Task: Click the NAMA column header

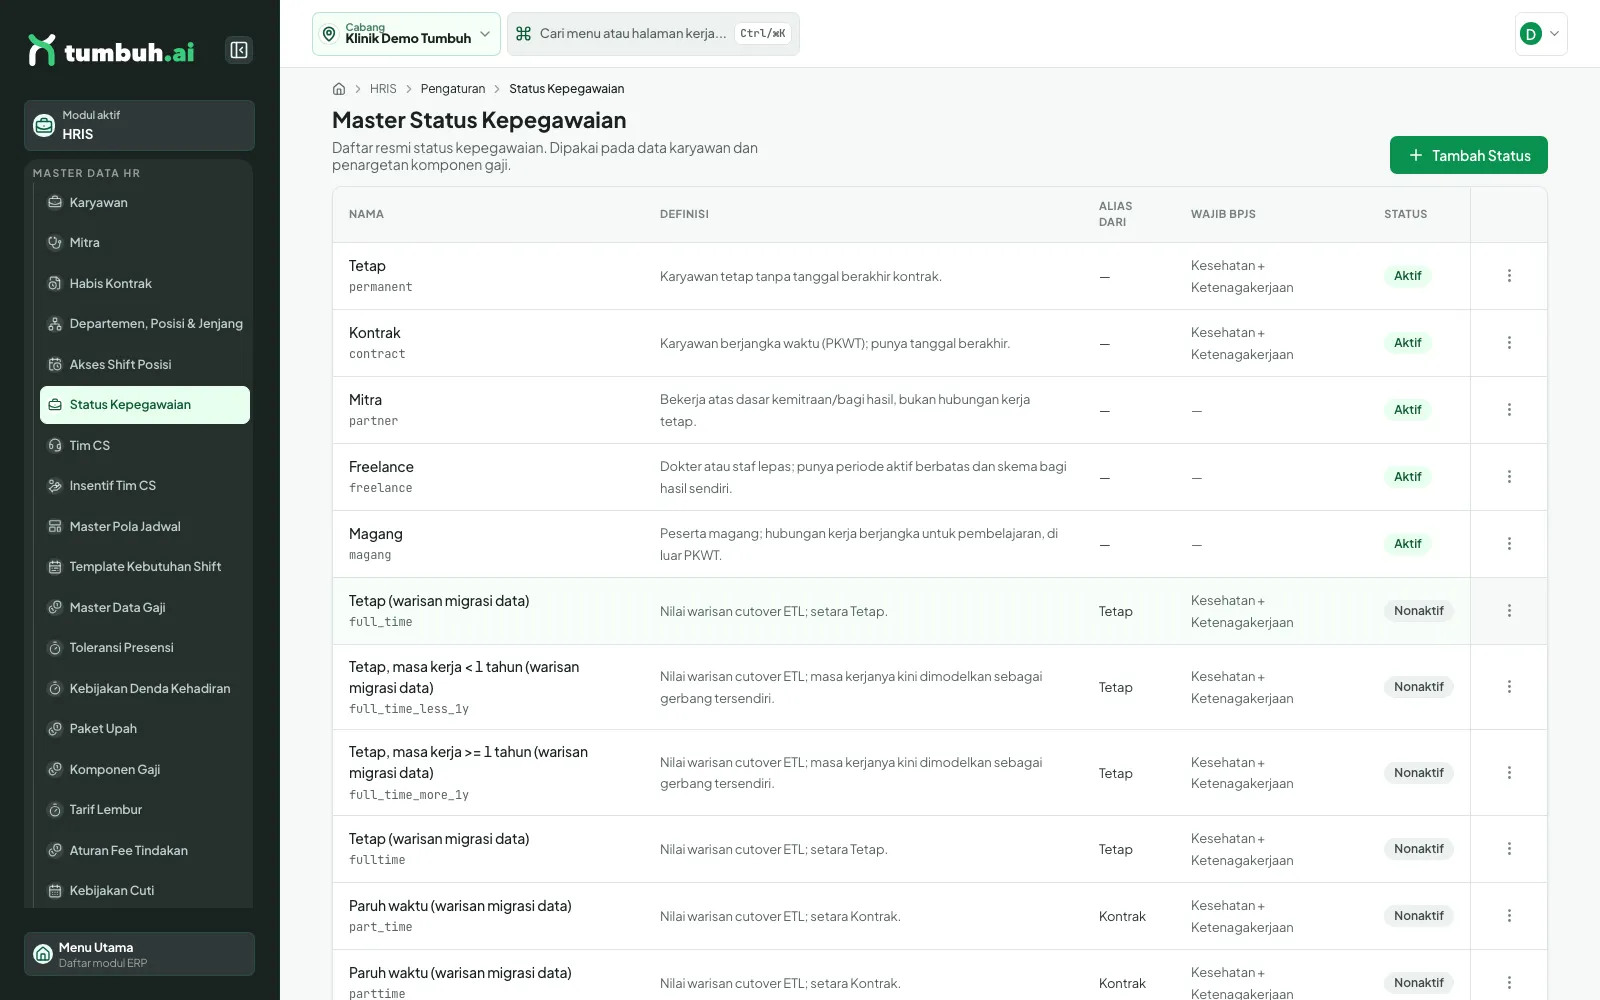Action: tap(366, 214)
